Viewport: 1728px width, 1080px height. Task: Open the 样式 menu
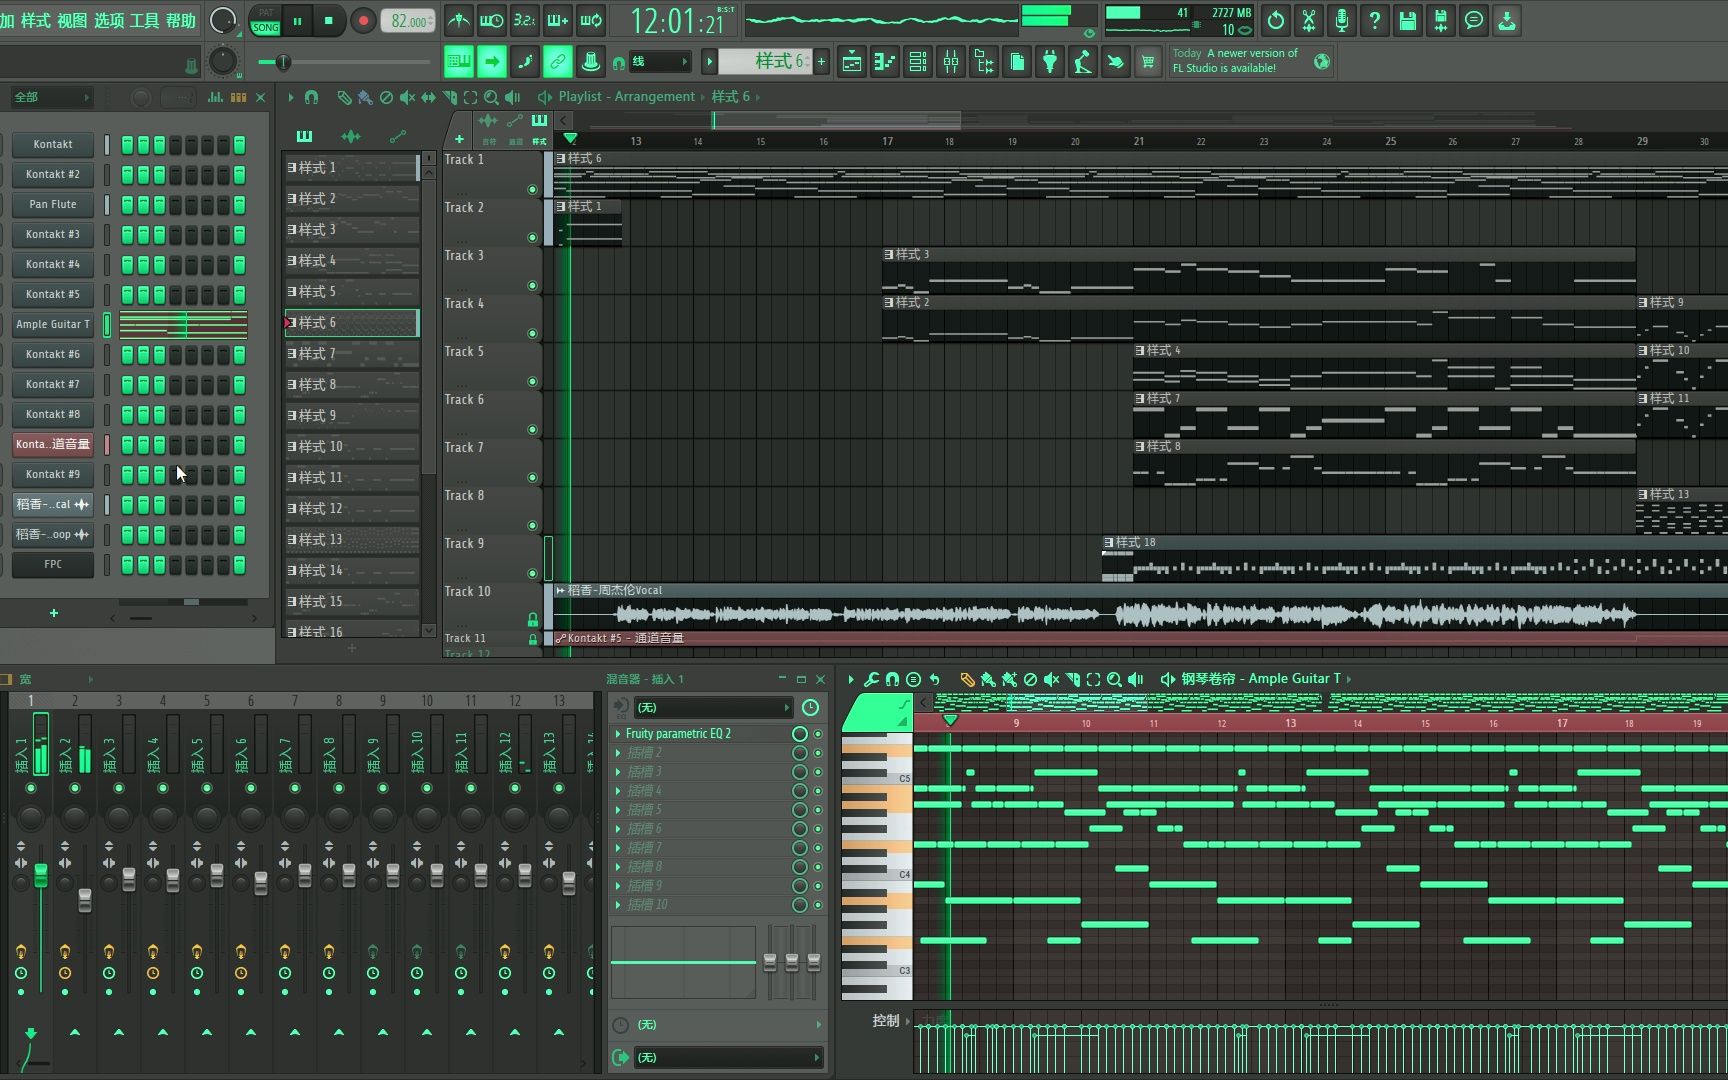35,20
